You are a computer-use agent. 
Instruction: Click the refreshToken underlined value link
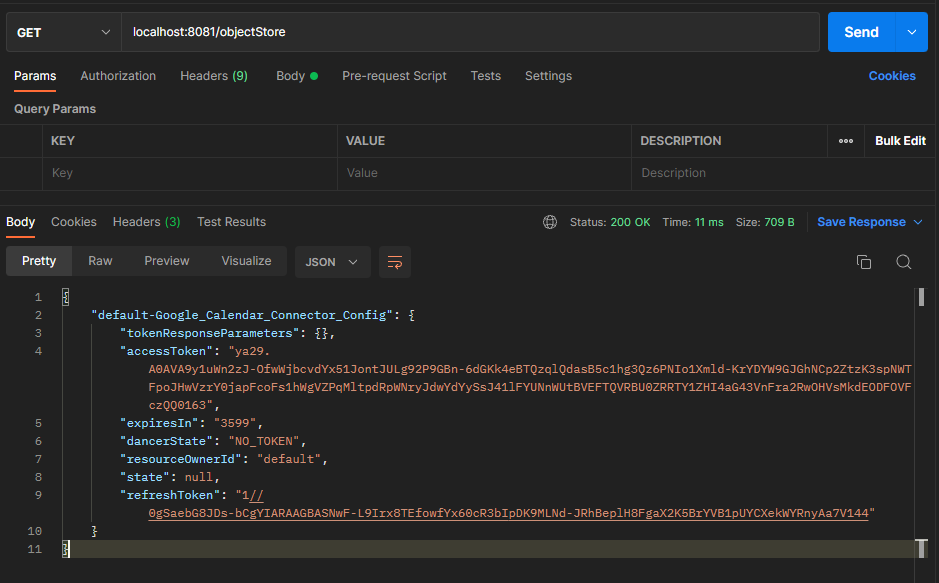508,513
